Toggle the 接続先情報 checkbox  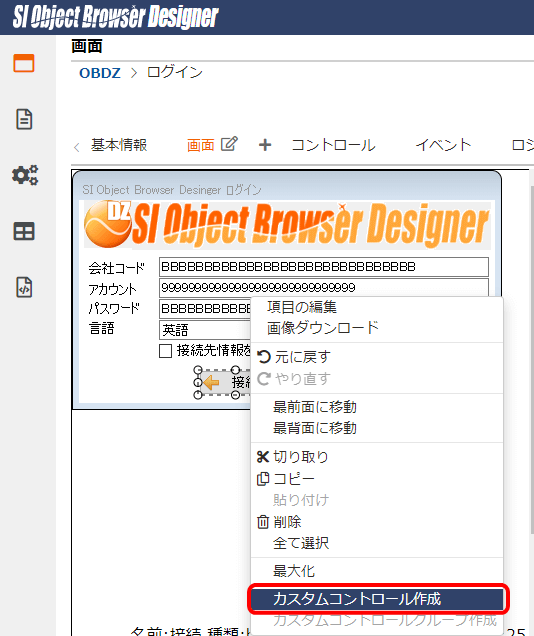[165, 351]
